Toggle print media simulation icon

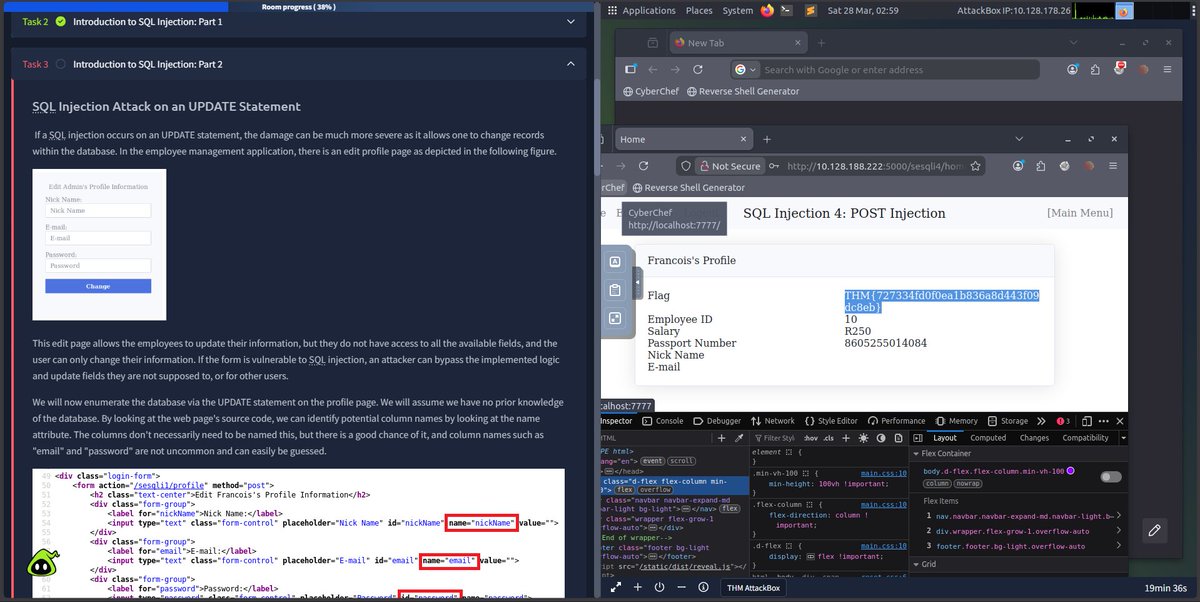897,438
